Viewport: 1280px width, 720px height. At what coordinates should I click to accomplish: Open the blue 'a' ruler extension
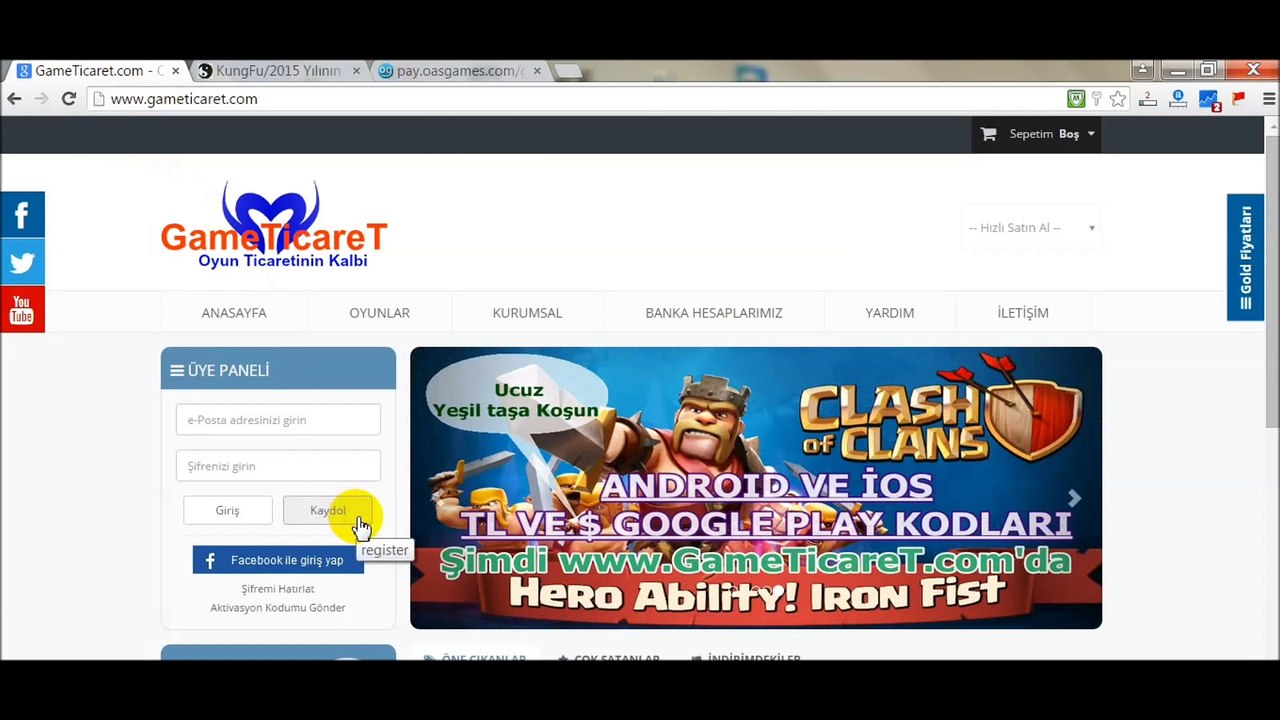[x=1178, y=99]
